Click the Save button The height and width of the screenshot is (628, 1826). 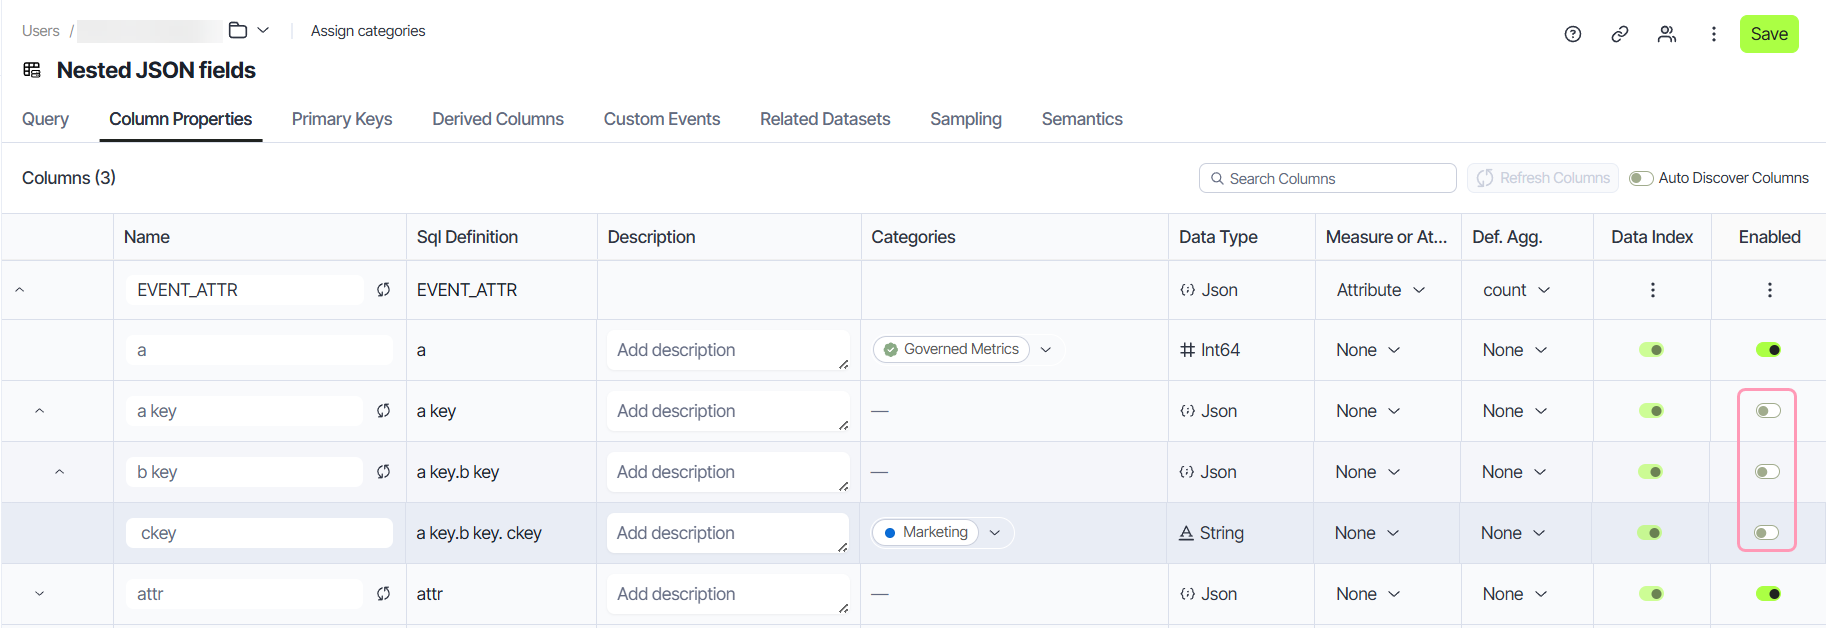pos(1769,34)
